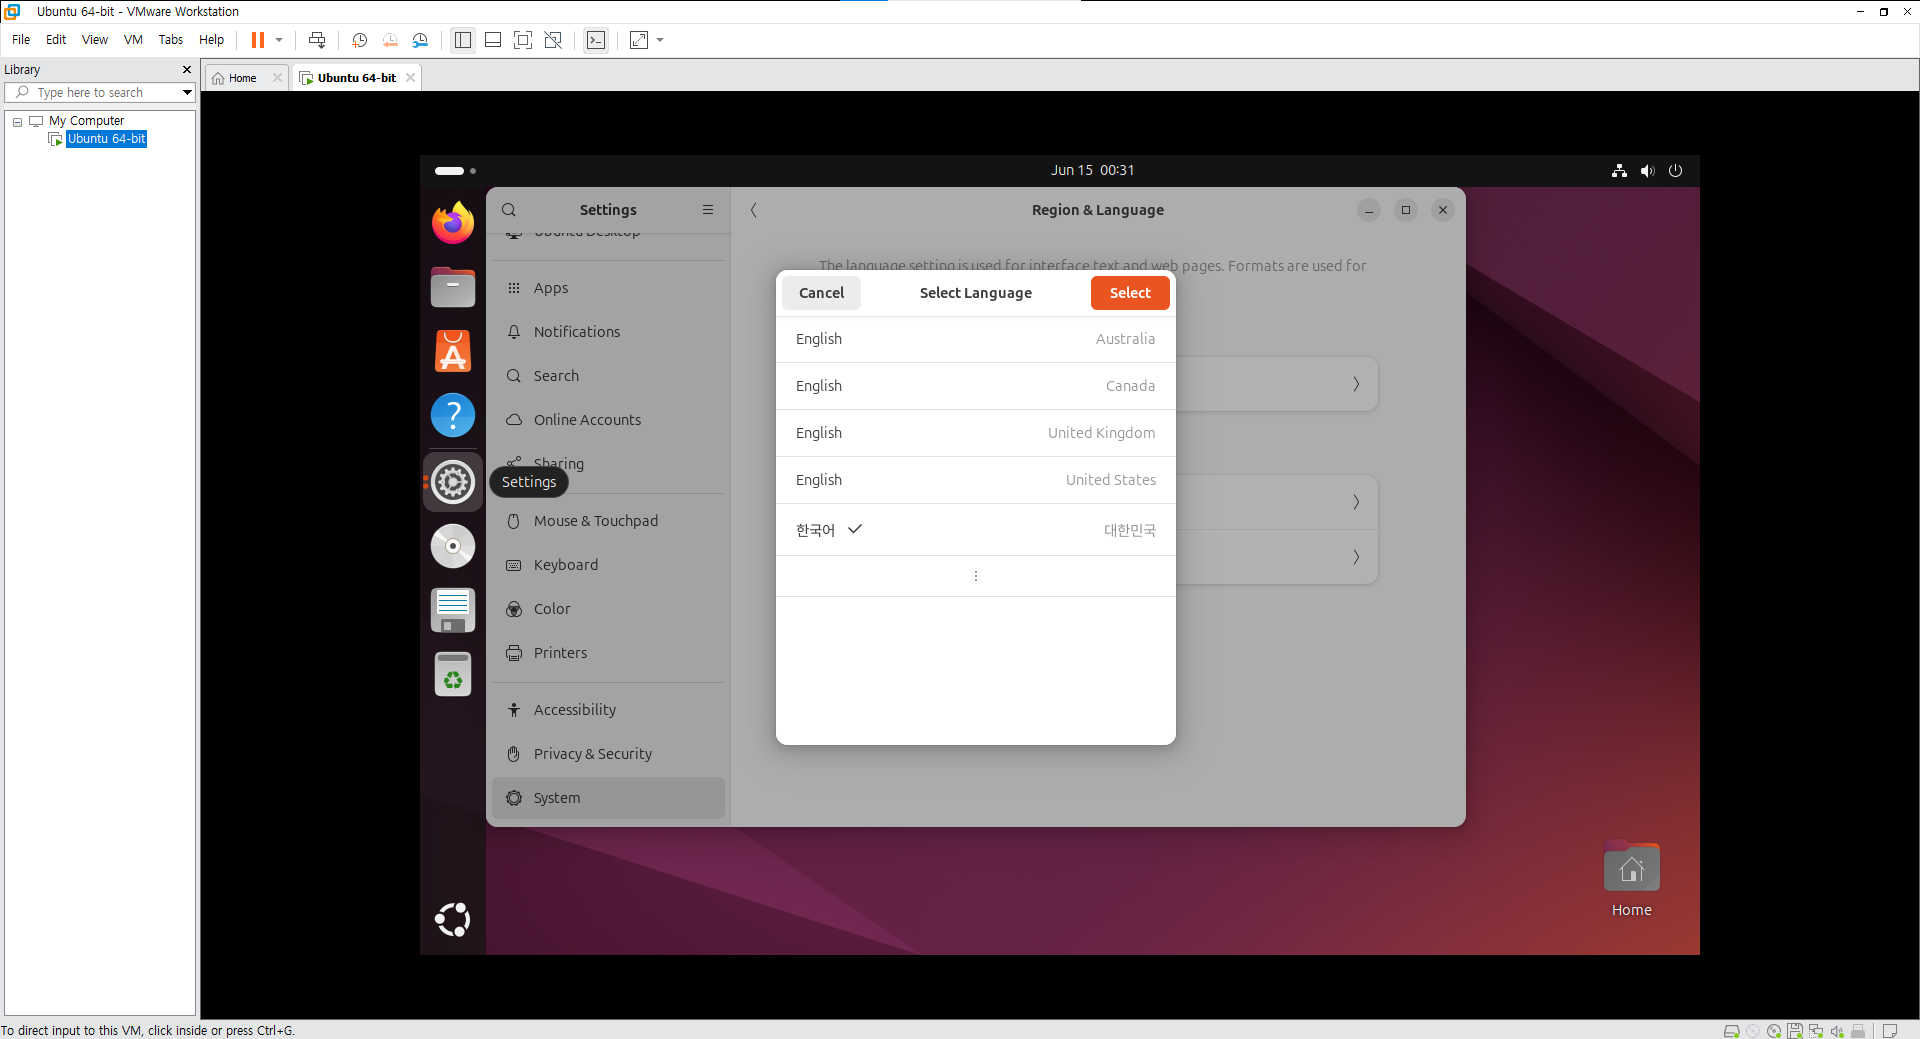The image size is (1920, 1039).
Task: Open the Settings hamburger menu
Action: tap(708, 210)
